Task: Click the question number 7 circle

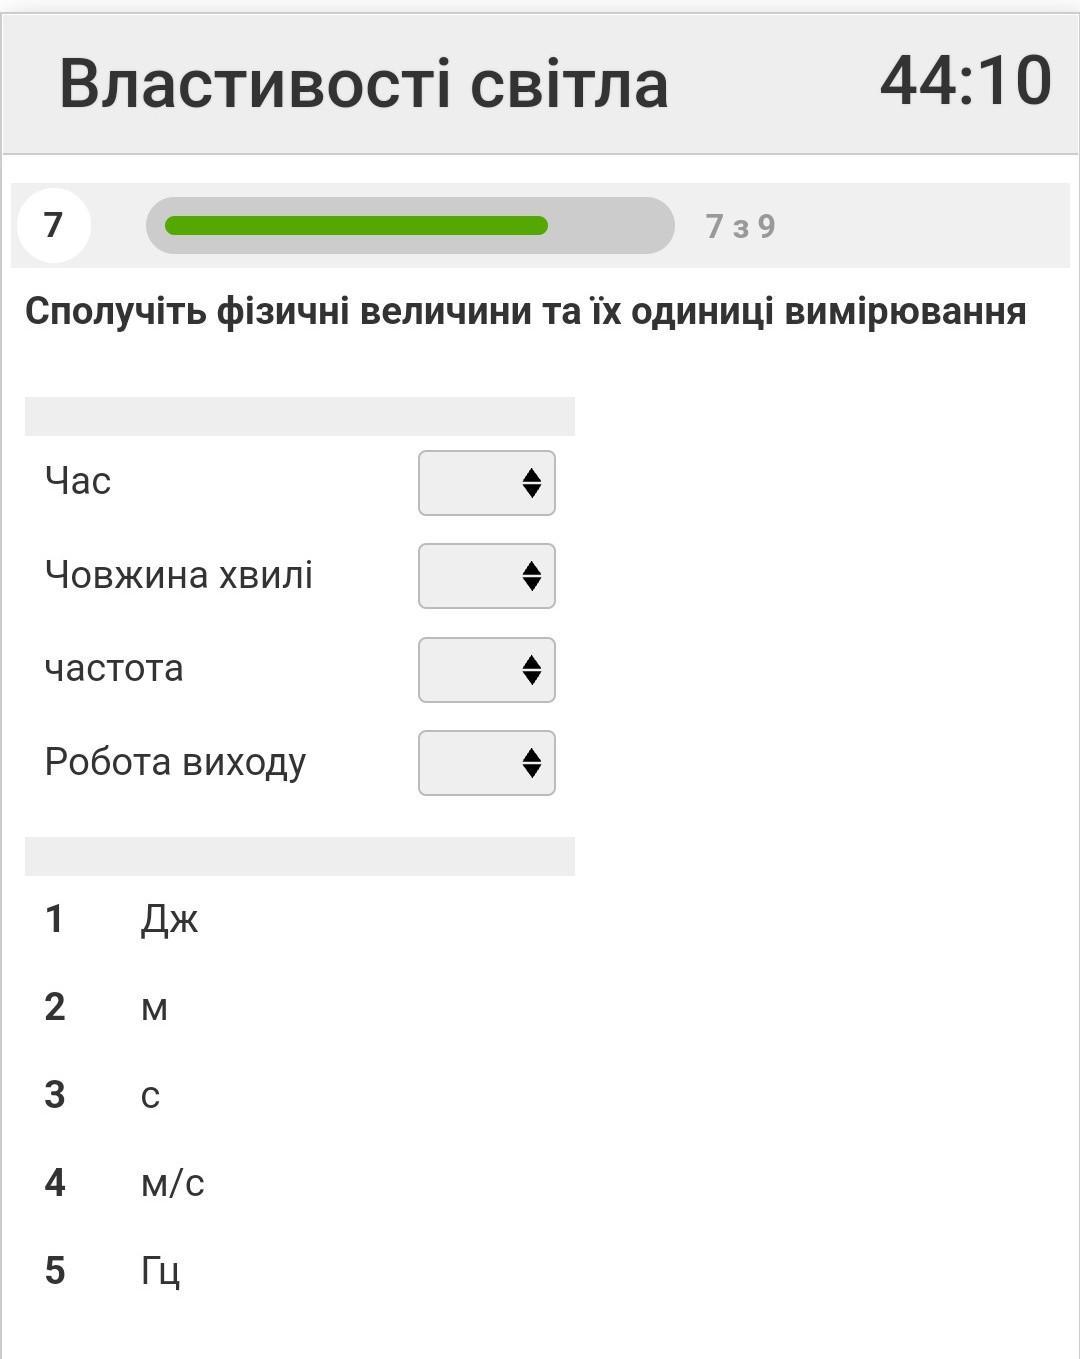Action: point(54,225)
